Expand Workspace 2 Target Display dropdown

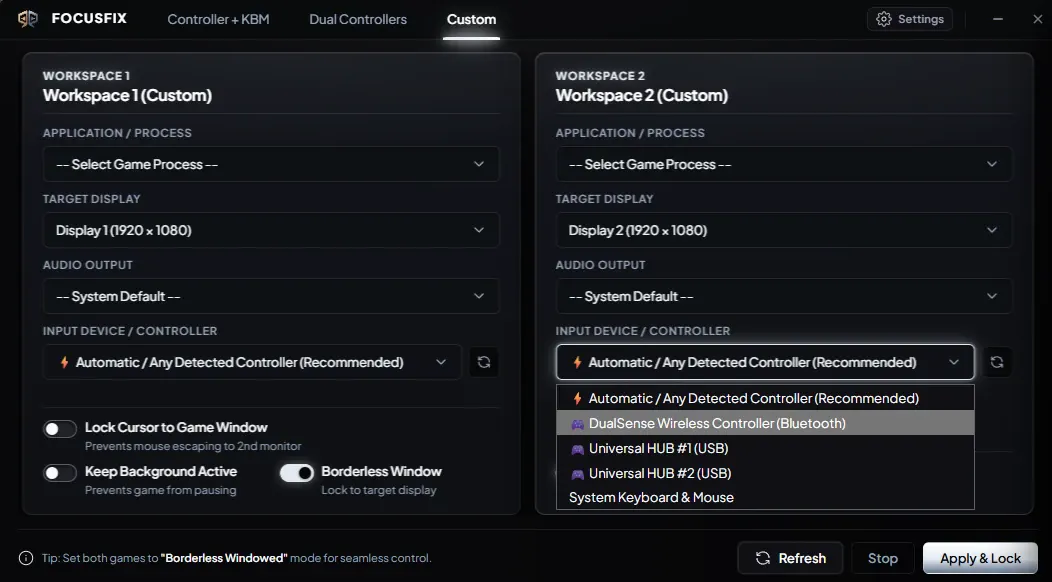pos(784,230)
